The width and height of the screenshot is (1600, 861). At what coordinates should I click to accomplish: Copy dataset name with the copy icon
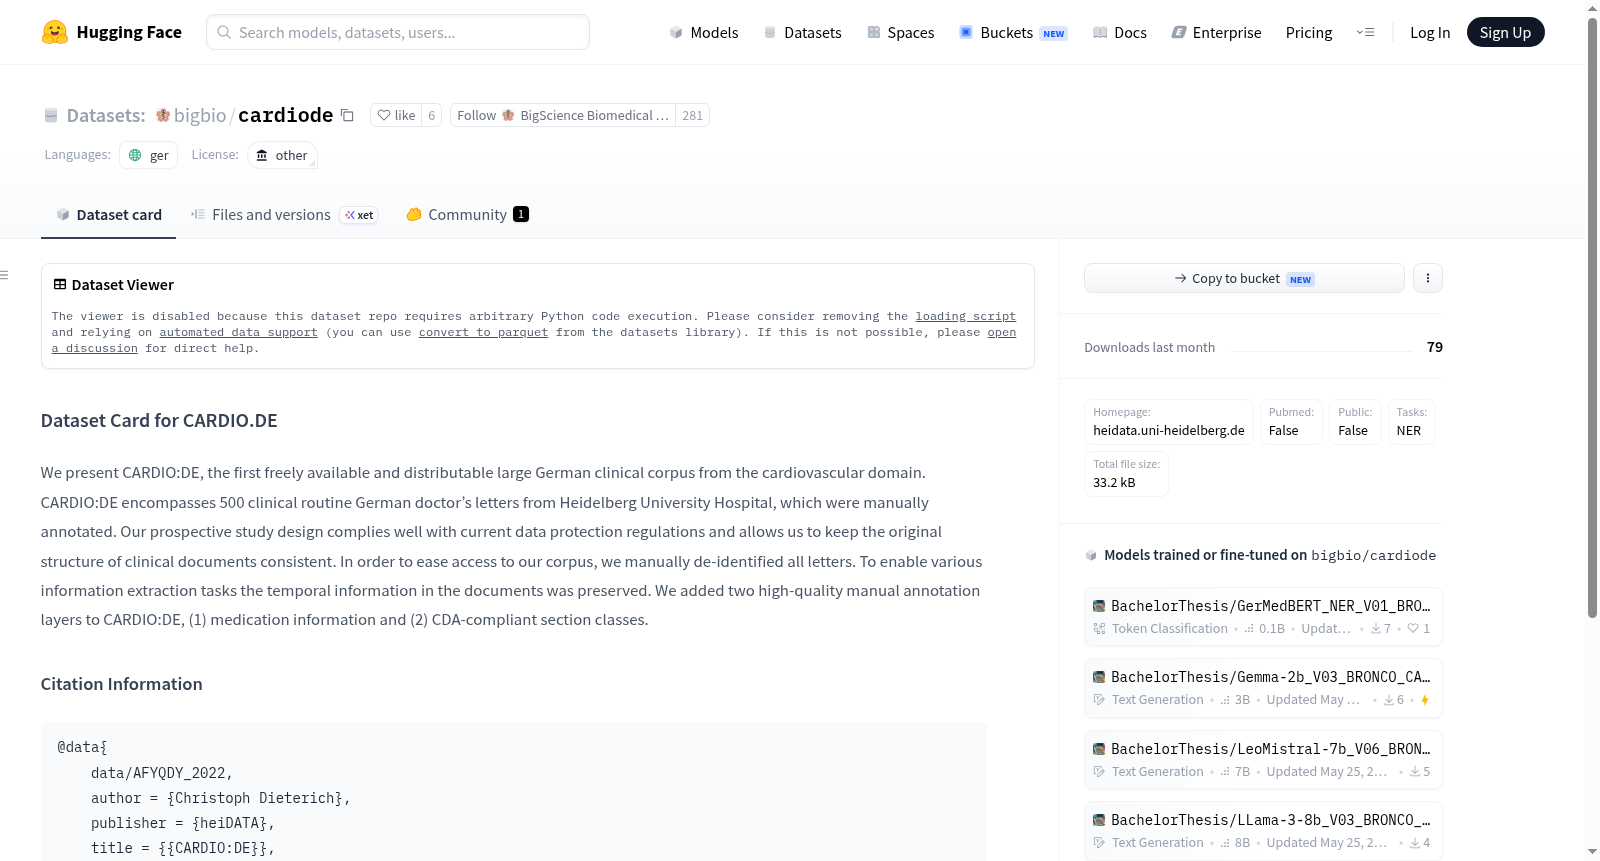347,115
